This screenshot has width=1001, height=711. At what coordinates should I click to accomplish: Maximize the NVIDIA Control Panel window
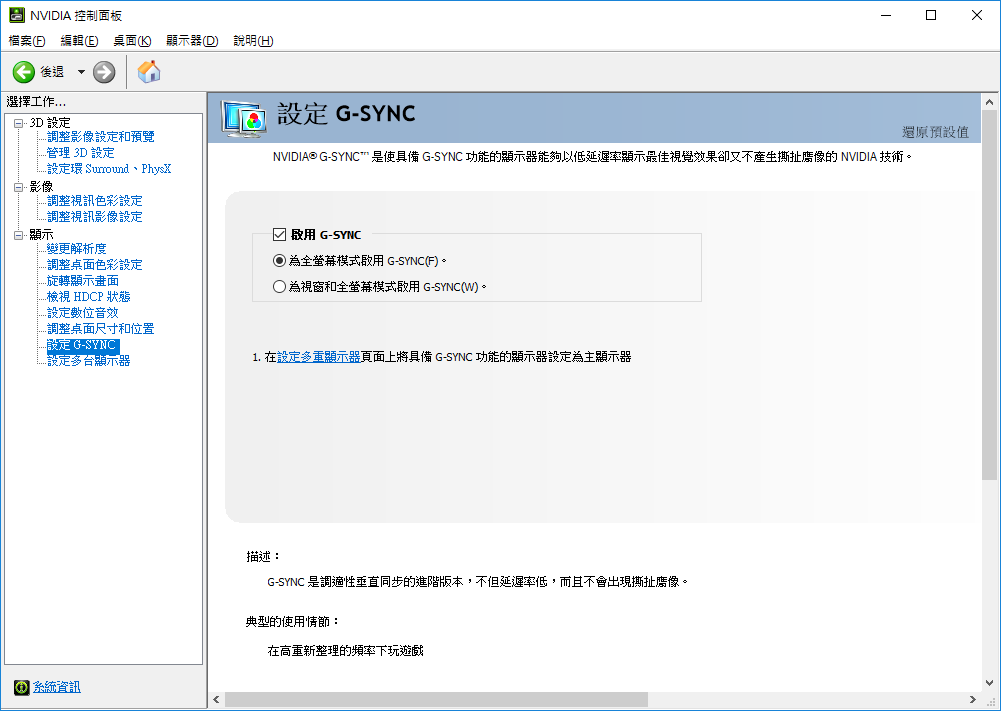click(x=931, y=15)
